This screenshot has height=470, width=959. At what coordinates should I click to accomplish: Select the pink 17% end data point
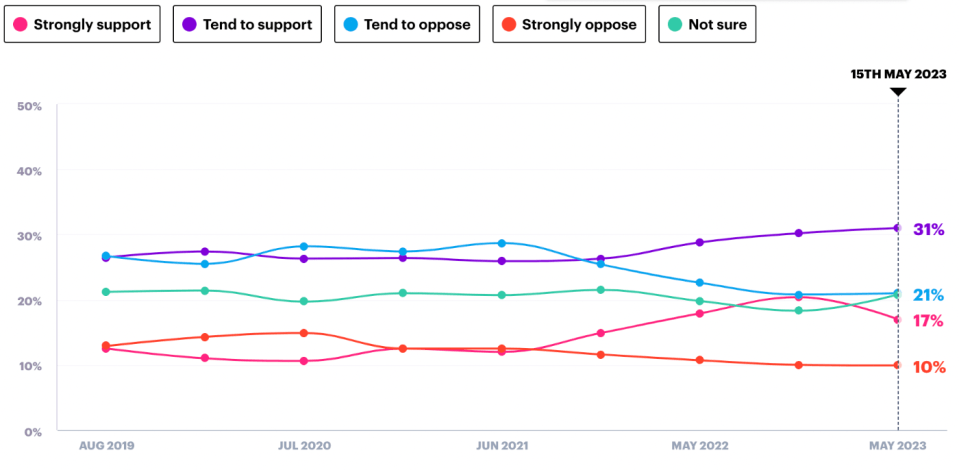click(x=898, y=319)
